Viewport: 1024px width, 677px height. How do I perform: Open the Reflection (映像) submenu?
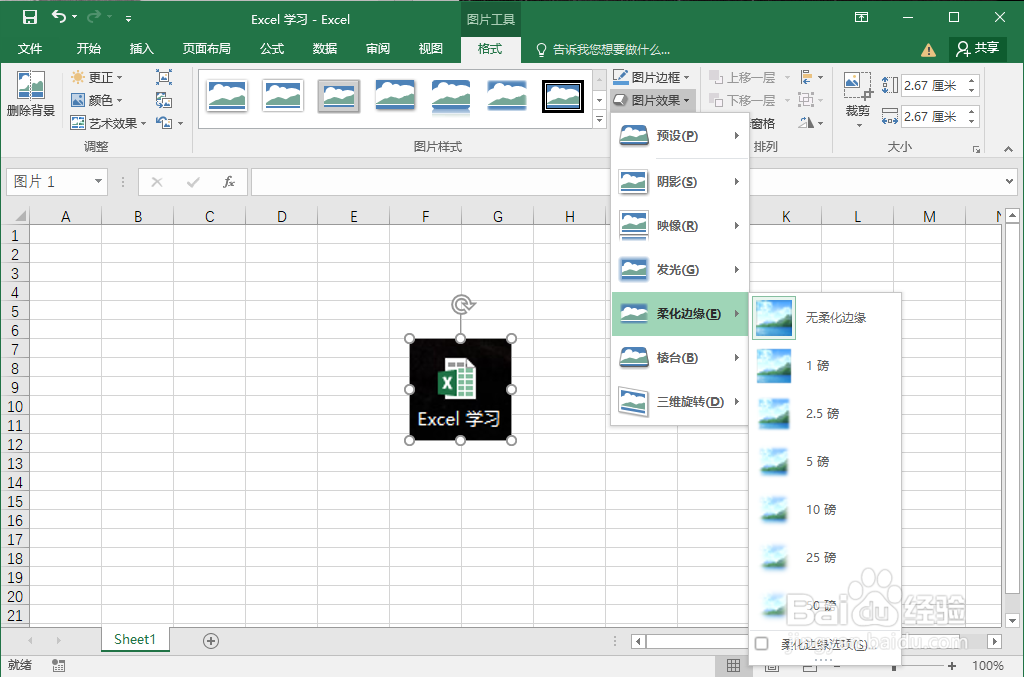pos(679,226)
